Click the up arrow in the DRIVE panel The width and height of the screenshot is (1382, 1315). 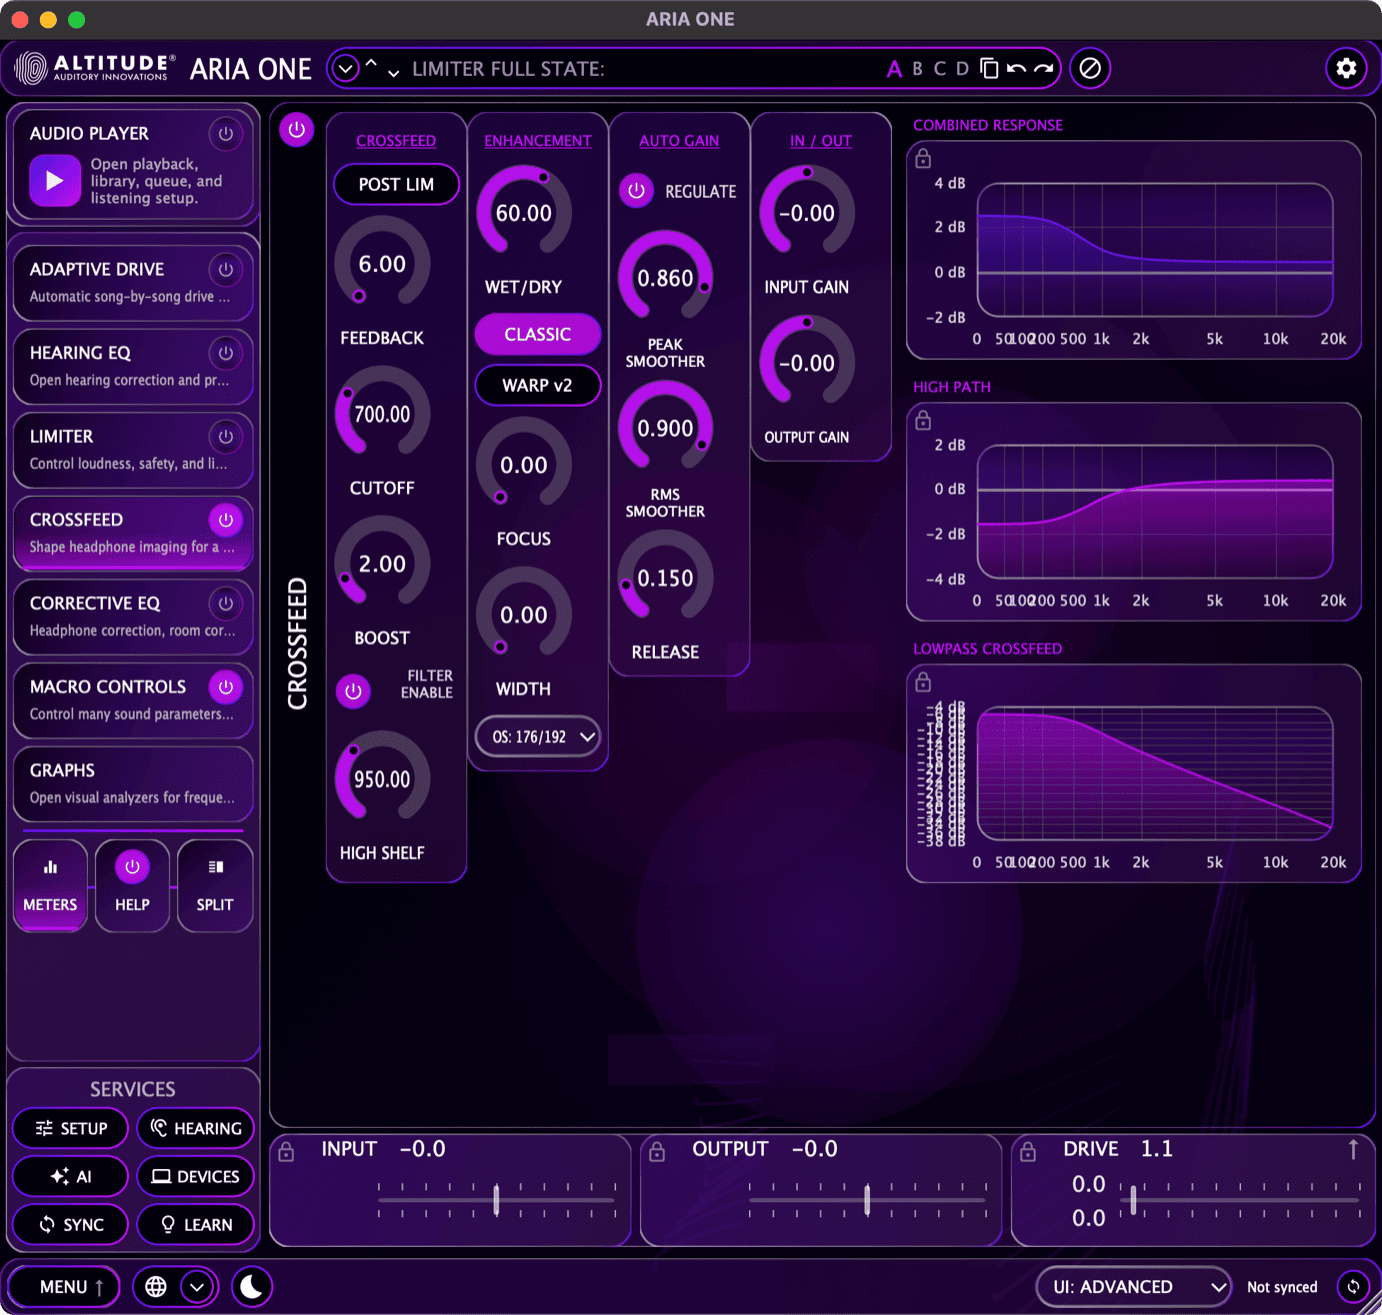[1353, 1149]
